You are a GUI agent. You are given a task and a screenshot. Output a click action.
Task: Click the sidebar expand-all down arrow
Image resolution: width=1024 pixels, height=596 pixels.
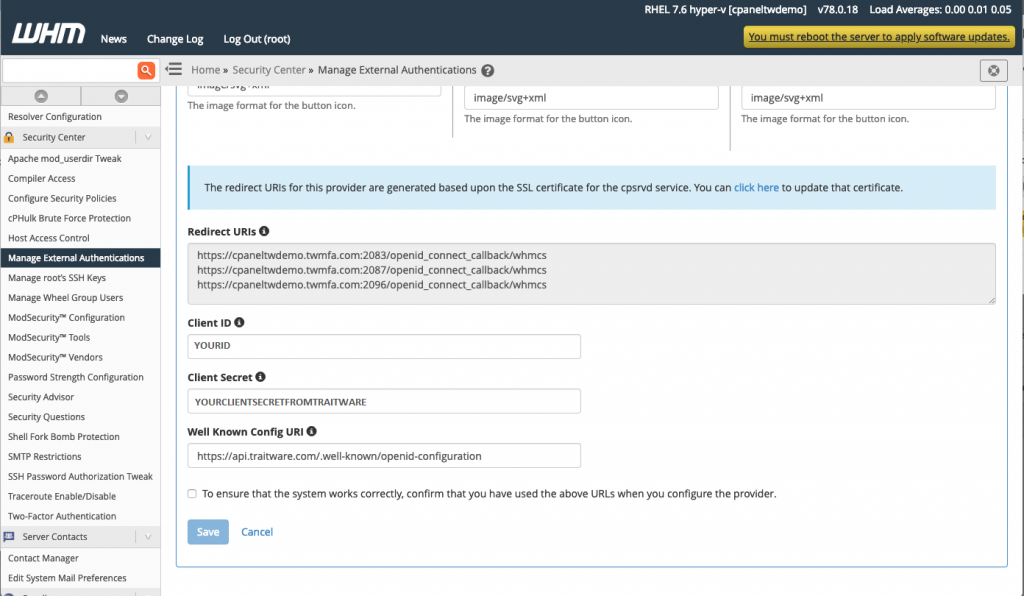(x=121, y=96)
